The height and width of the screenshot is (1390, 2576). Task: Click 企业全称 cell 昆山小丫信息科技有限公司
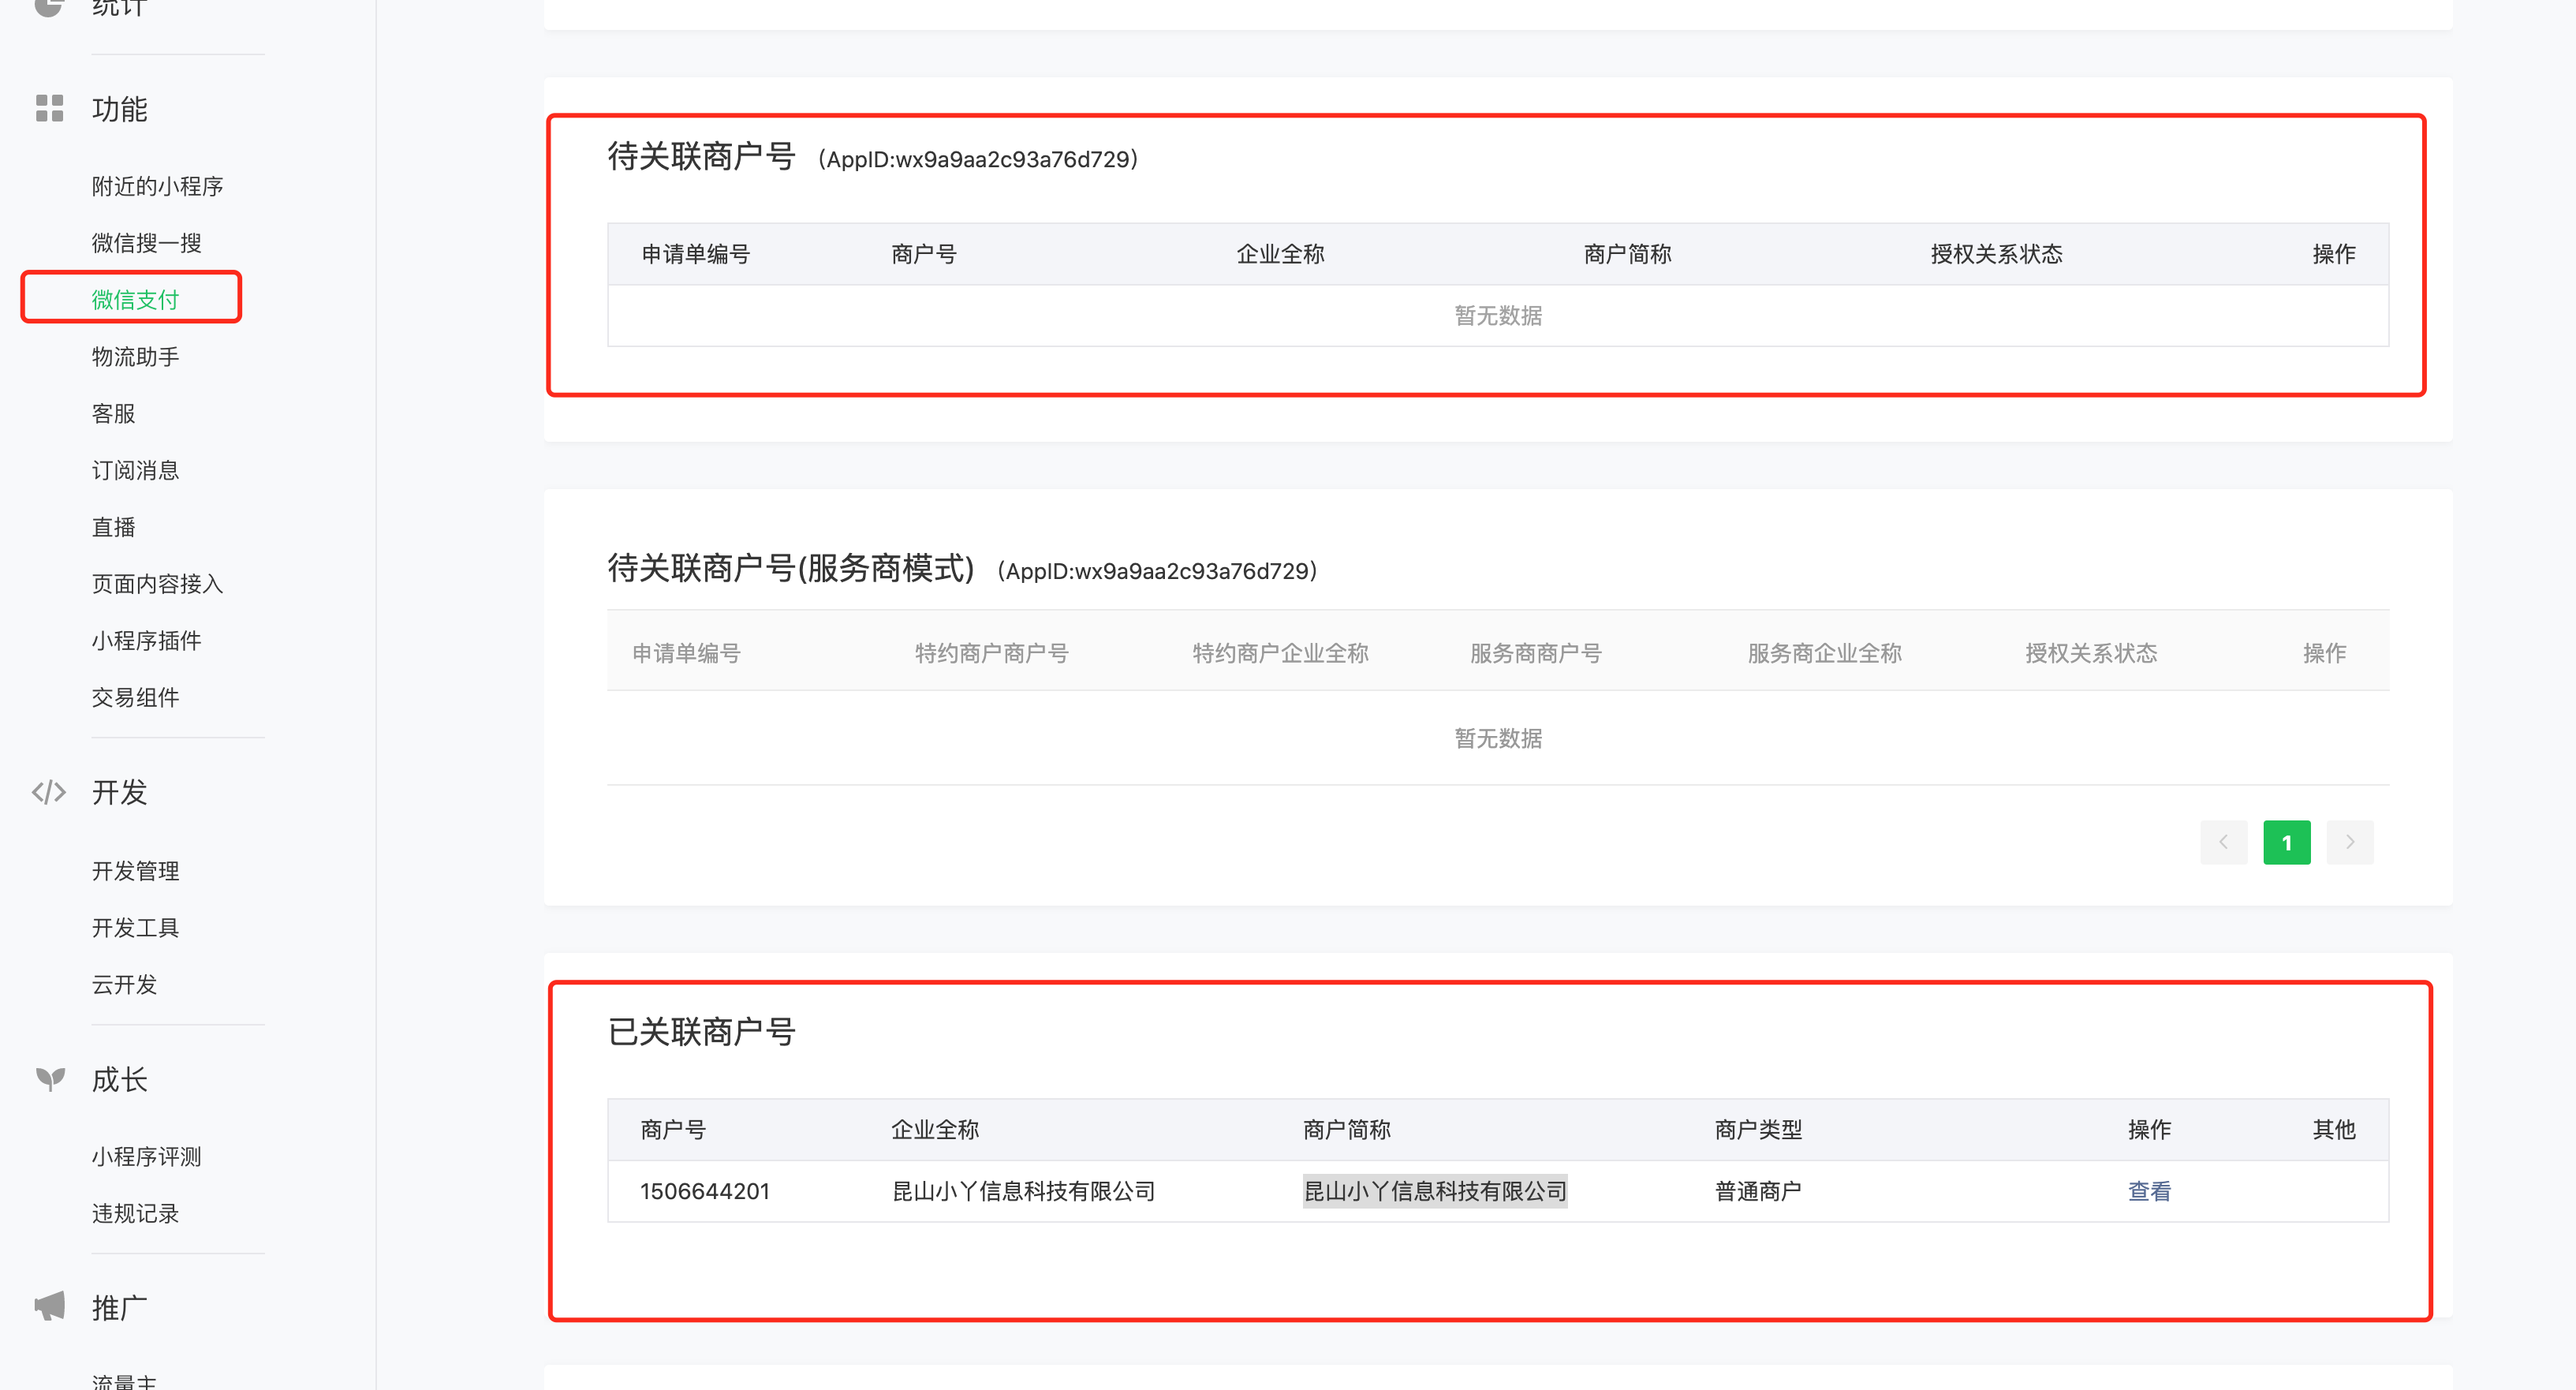coord(1023,1191)
